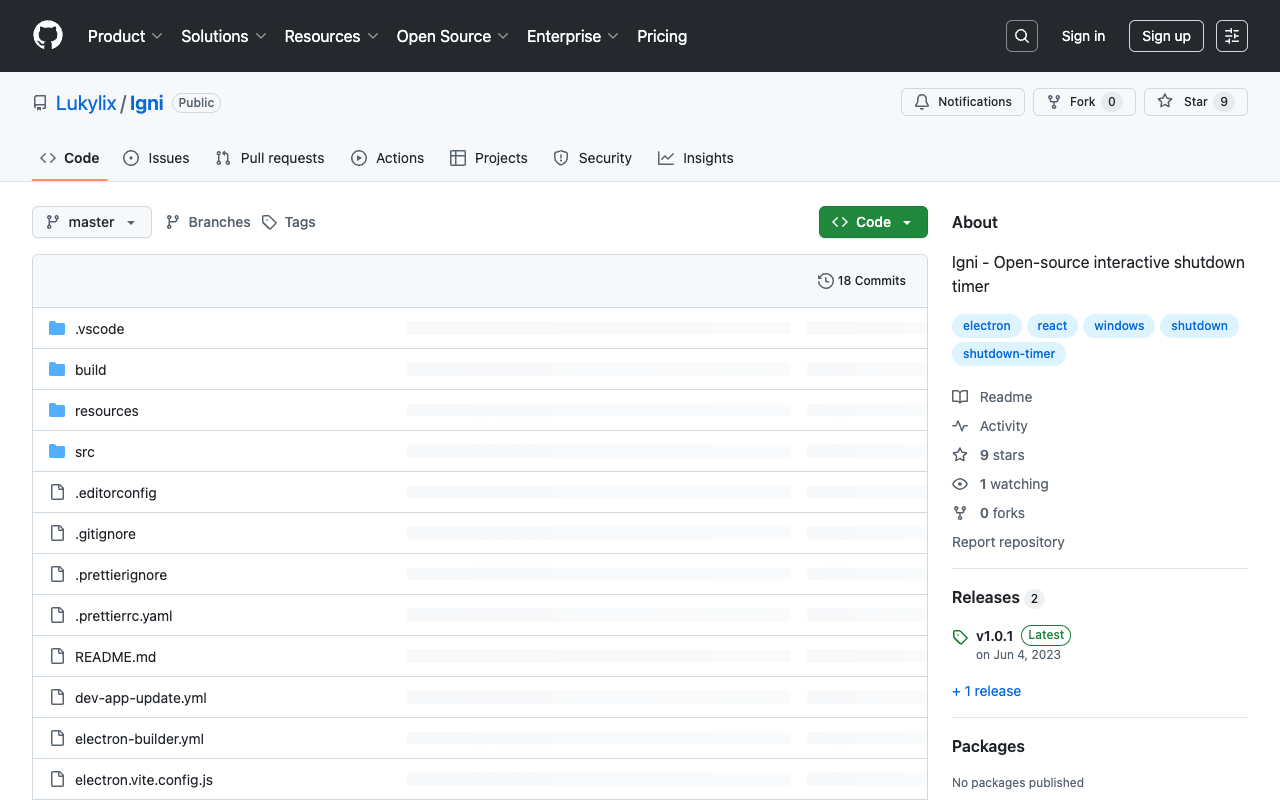
Task: Click the fork icon beside 0 forks
Action: pyautogui.click(x=960, y=513)
